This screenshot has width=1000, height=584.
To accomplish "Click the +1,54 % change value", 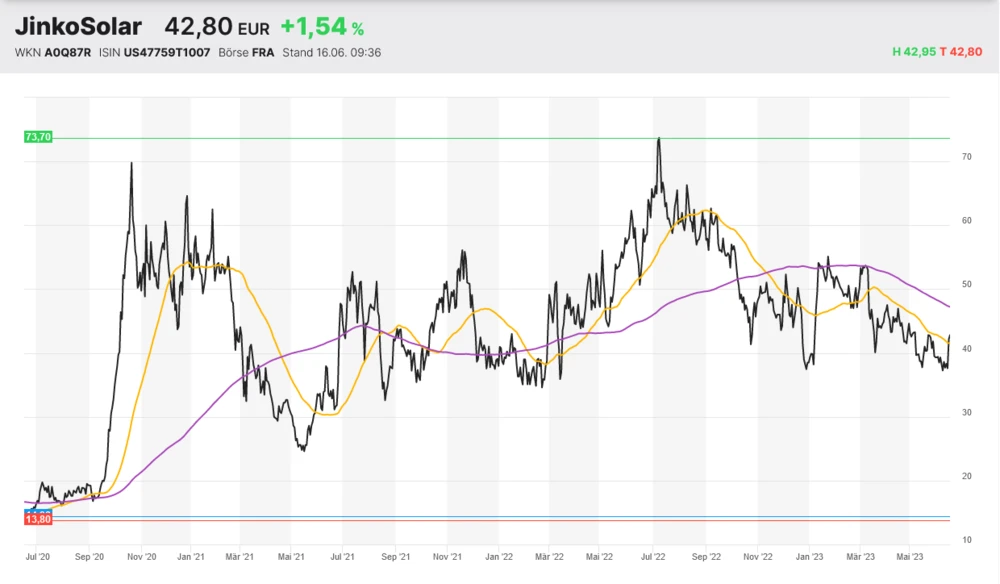I will [321, 27].
